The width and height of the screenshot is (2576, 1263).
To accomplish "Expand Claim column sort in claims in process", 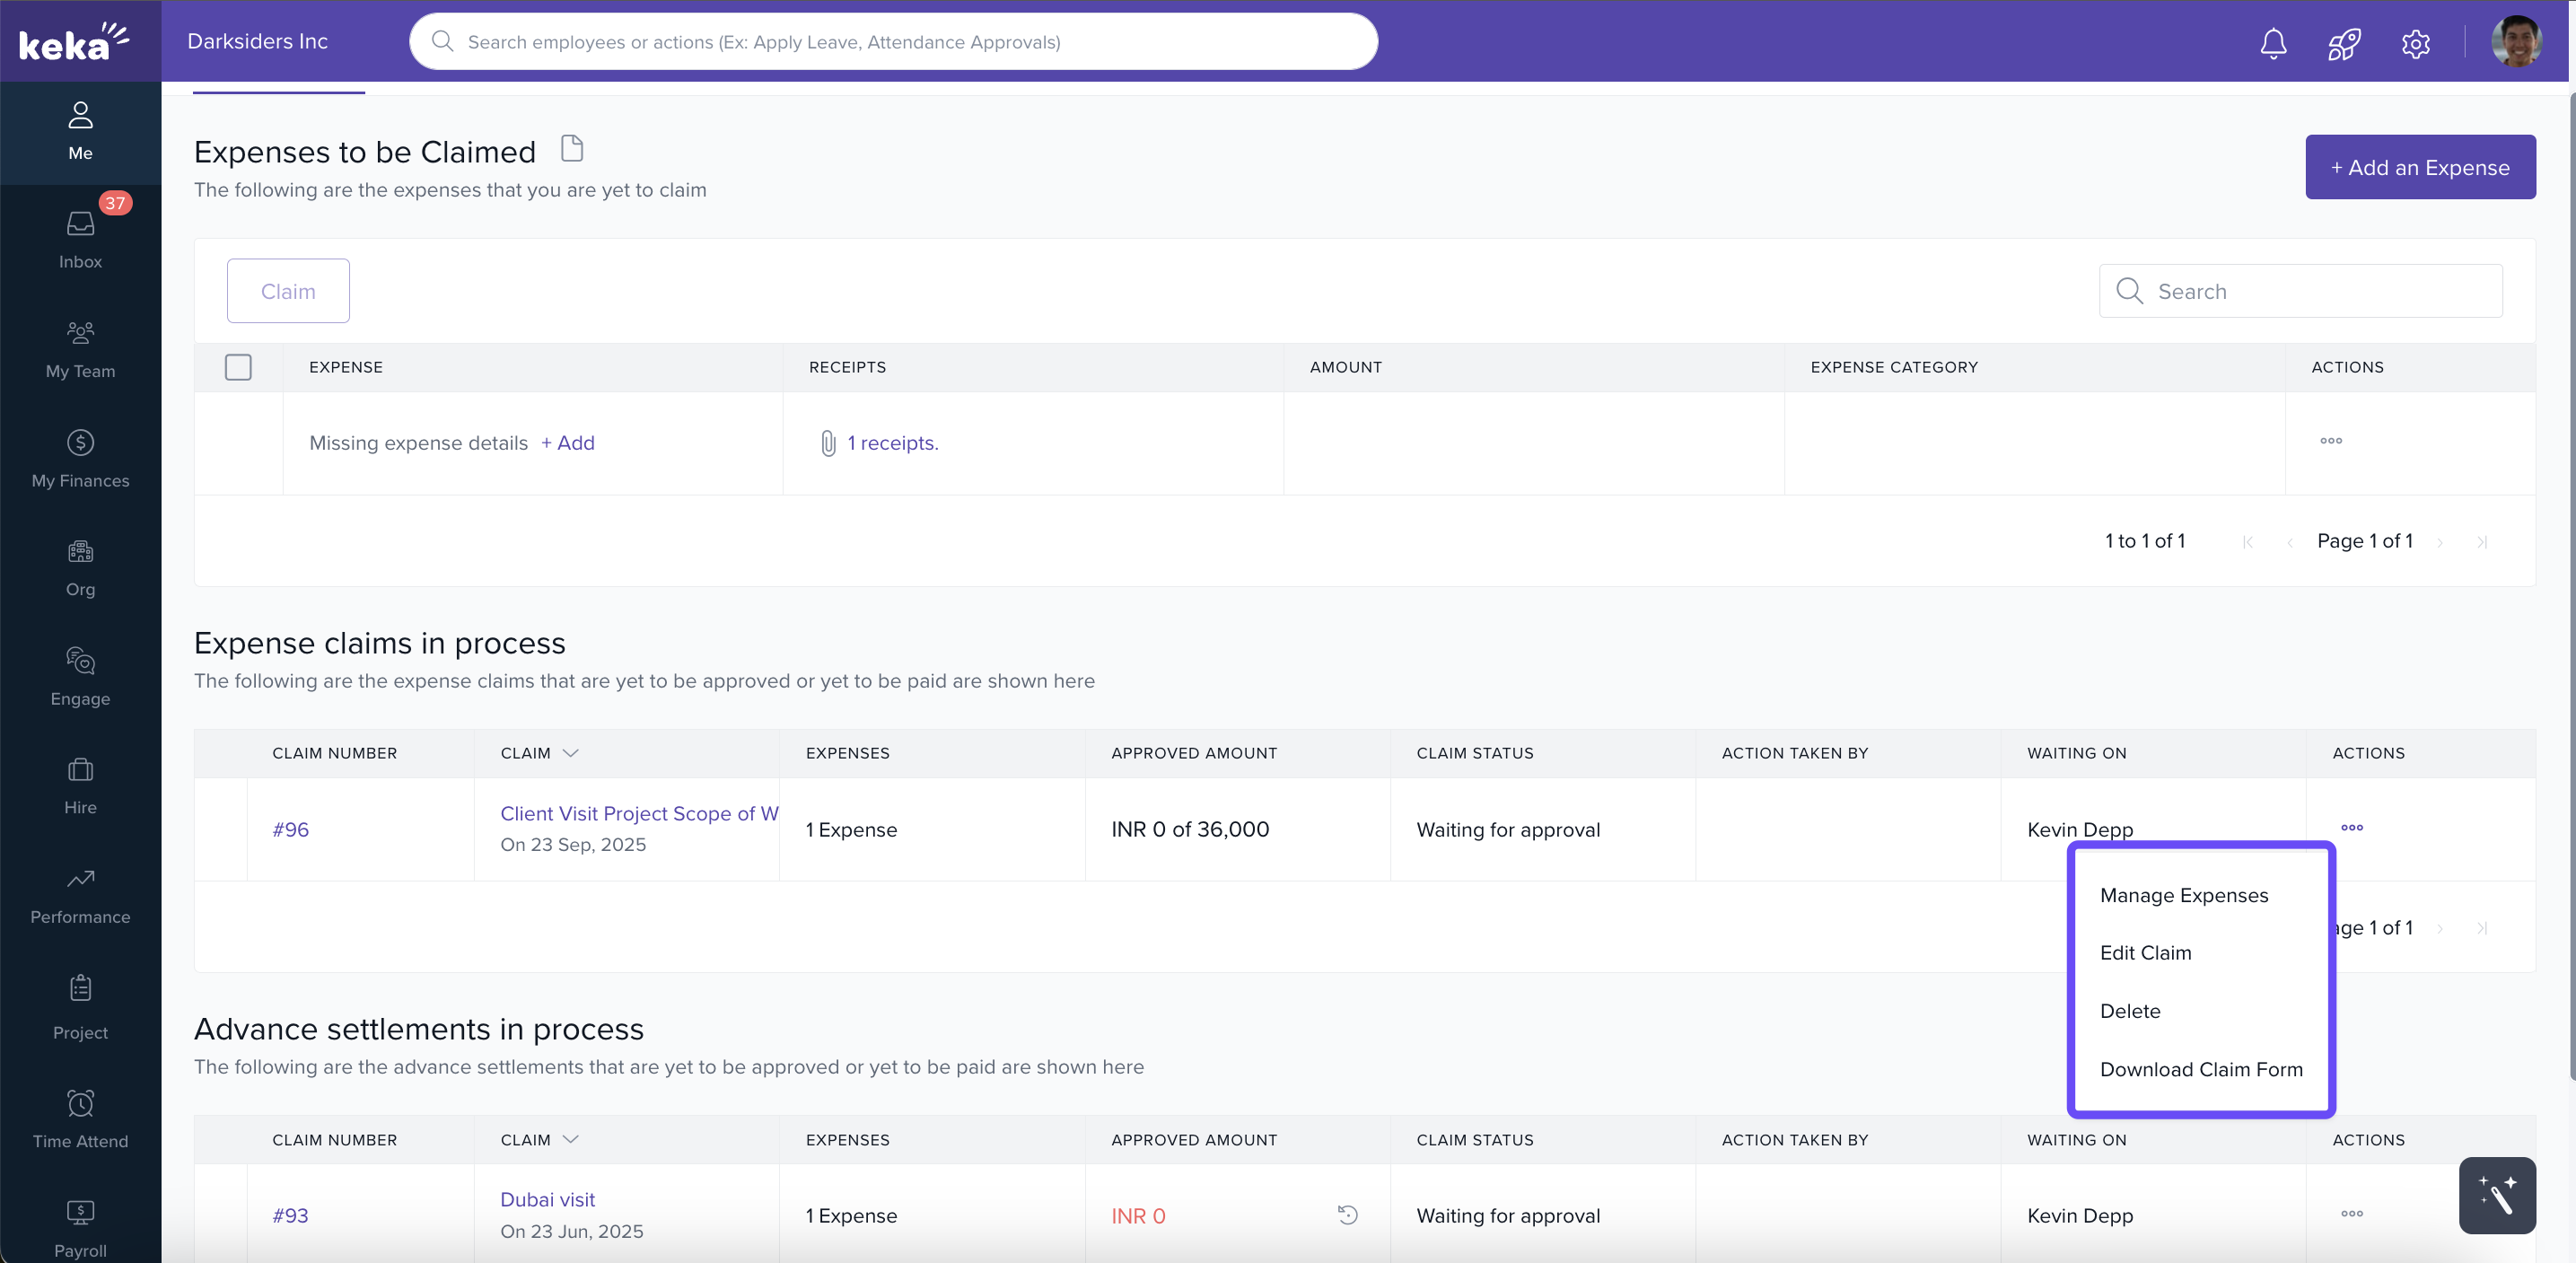I will (571, 753).
